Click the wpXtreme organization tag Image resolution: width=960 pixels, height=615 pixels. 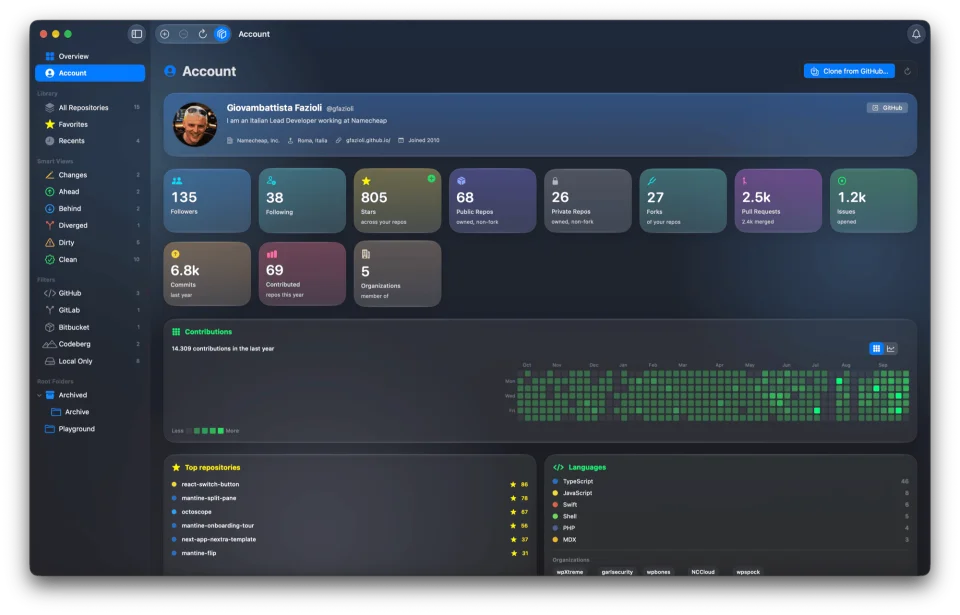point(570,572)
